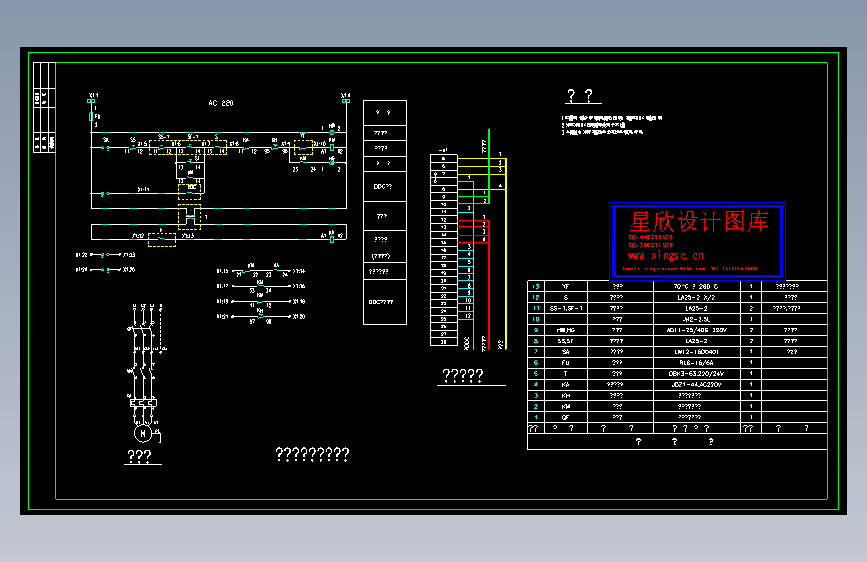Image resolution: width=867 pixels, height=562 pixels.
Task: Click the cyan row number 10 in the table
Action: [x=536, y=319]
